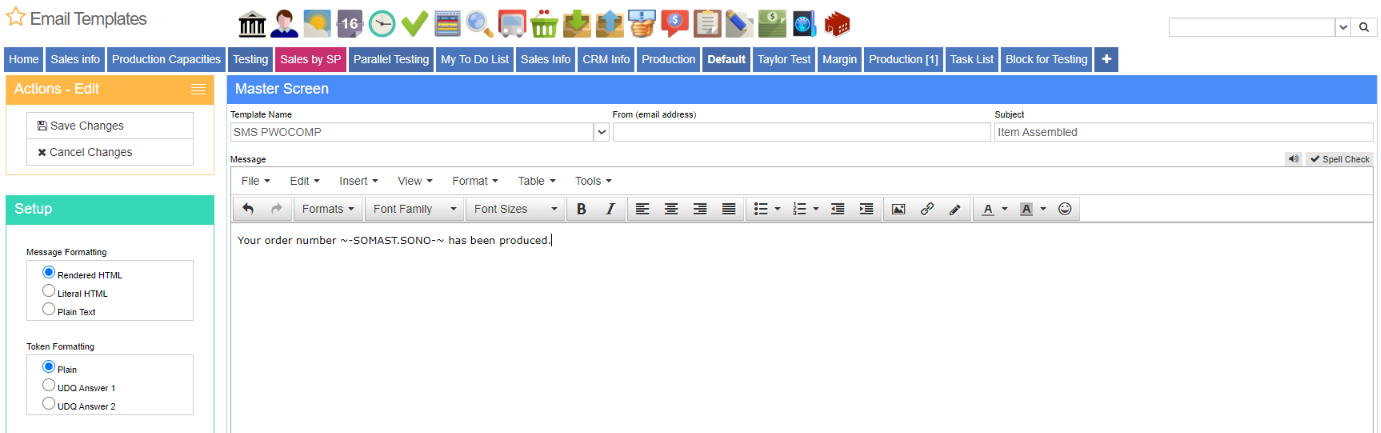This screenshot has height=433, width=1381.
Task: Expand numbered list style options arrow
Action: click(x=816, y=209)
